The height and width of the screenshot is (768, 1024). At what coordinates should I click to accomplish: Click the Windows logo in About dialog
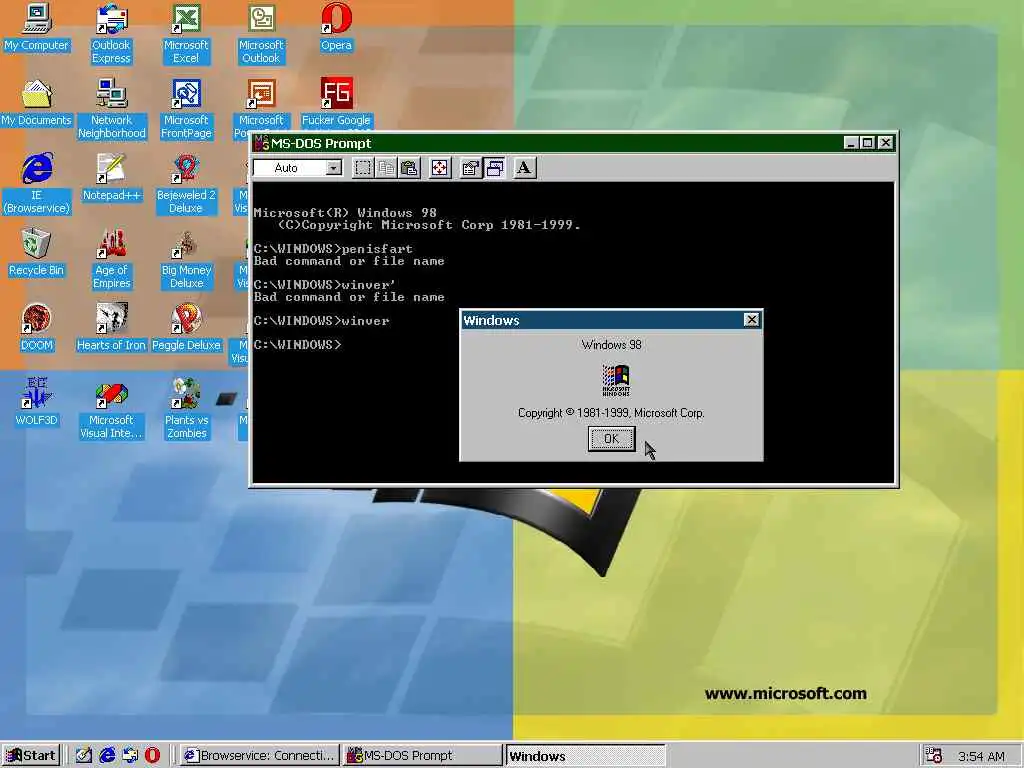[615, 380]
